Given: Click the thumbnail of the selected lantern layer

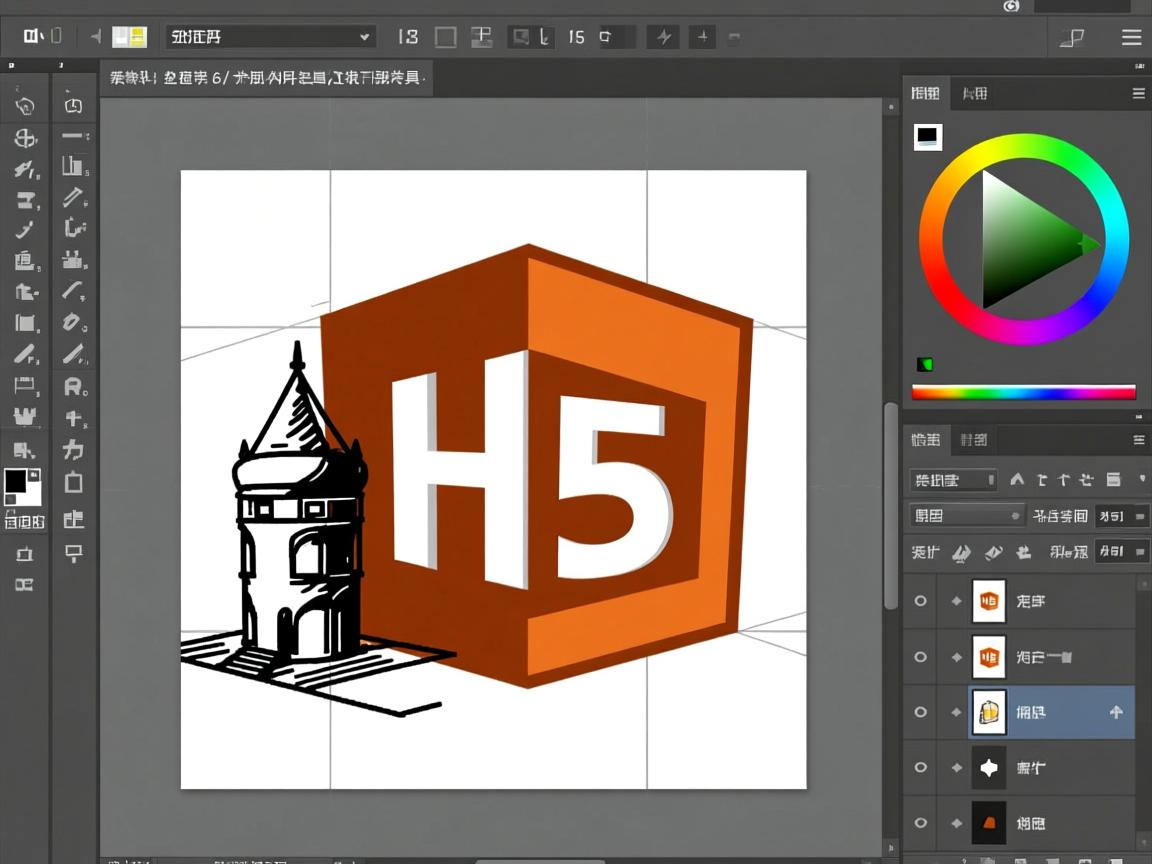Looking at the screenshot, I should 990,712.
